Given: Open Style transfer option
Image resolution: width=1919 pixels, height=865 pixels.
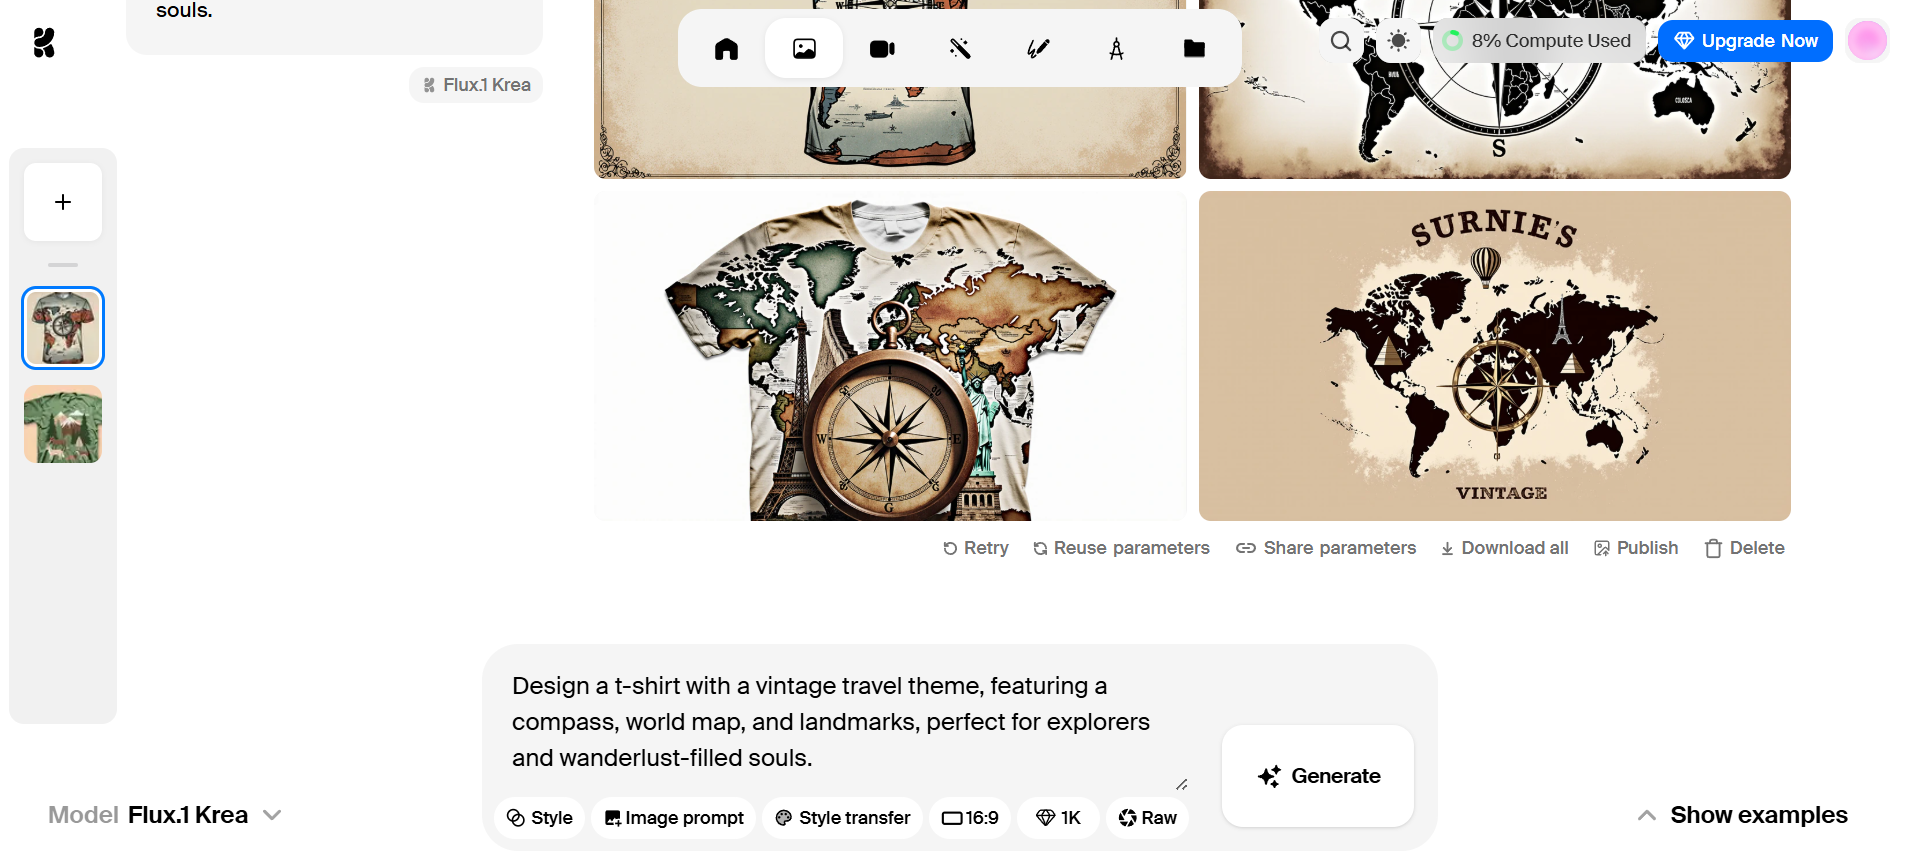Looking at the screenshot, I should click(x=842, y=818).
